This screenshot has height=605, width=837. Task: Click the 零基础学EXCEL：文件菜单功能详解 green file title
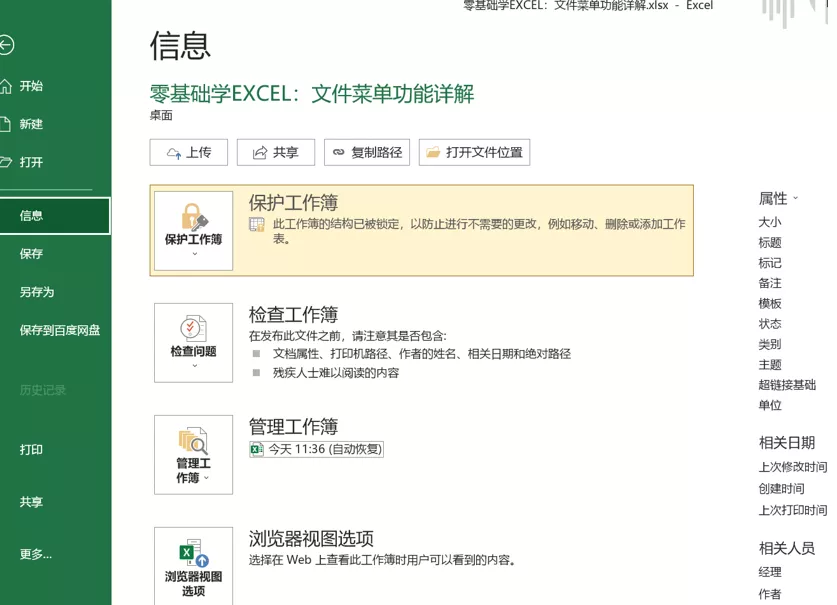point(312,94)
